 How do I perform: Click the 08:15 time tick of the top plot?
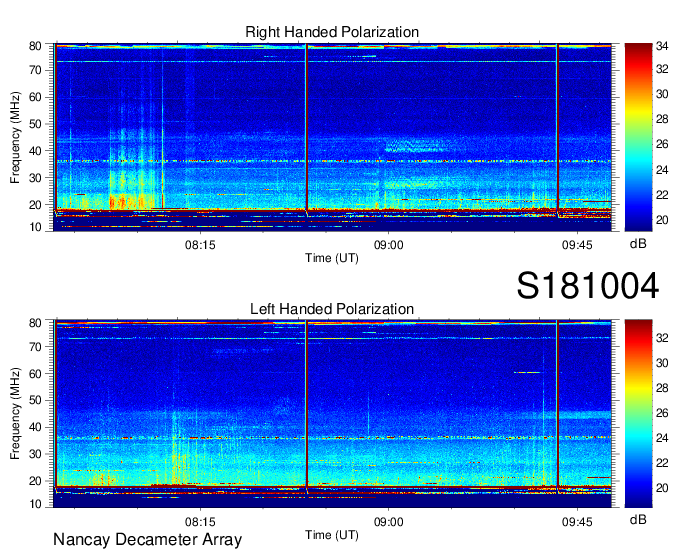[200, 245]
